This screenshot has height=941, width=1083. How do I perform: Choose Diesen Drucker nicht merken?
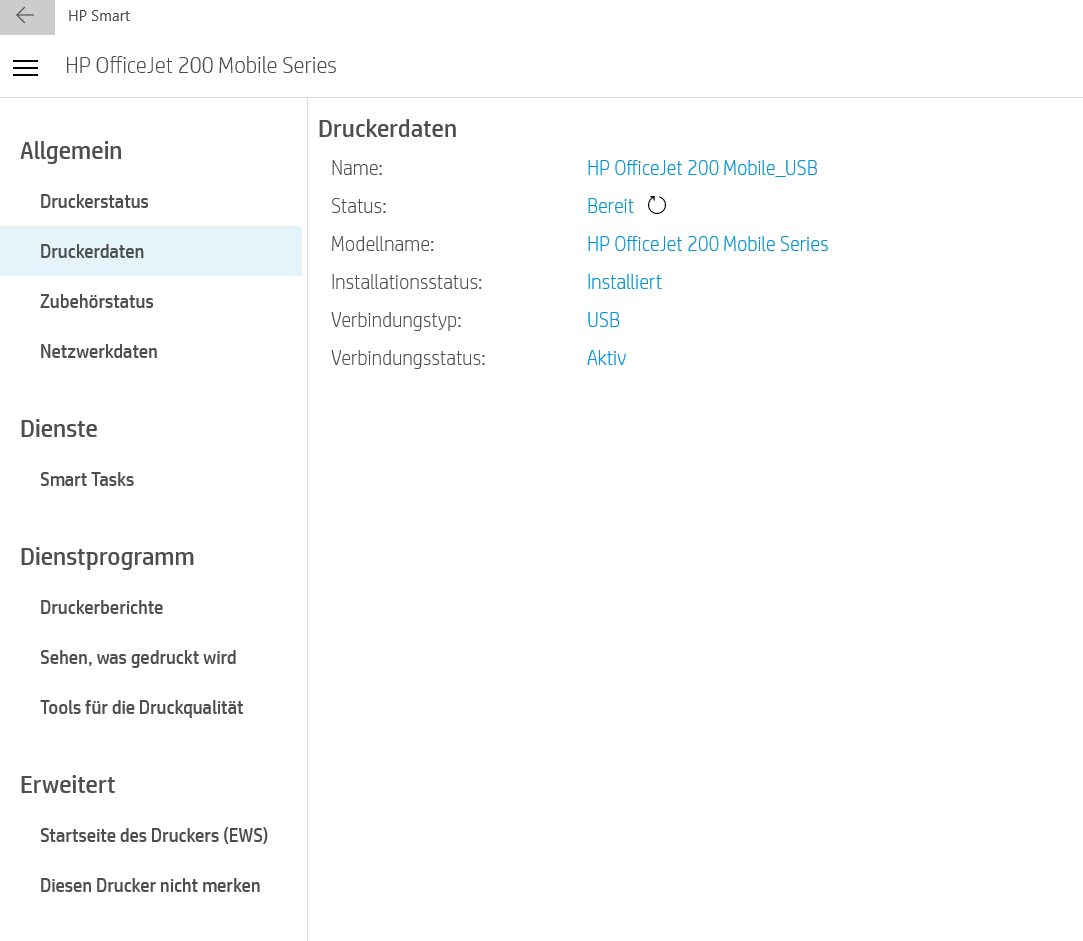point(151,885)
